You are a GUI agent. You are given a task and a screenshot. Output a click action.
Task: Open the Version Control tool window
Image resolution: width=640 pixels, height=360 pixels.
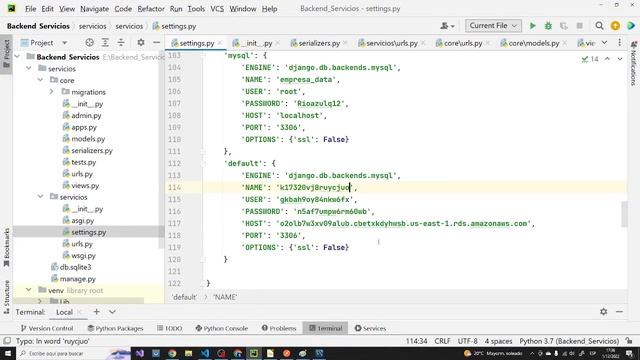point(47,328)
